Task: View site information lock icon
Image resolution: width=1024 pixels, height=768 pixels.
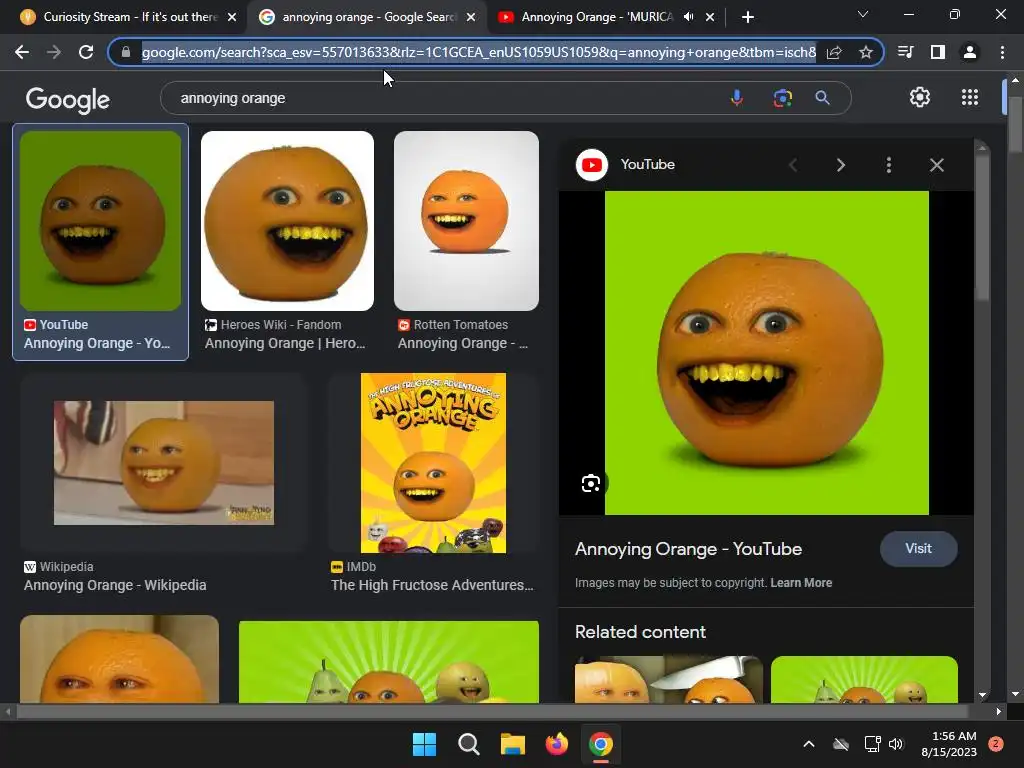Action: [x=126, y=52]
